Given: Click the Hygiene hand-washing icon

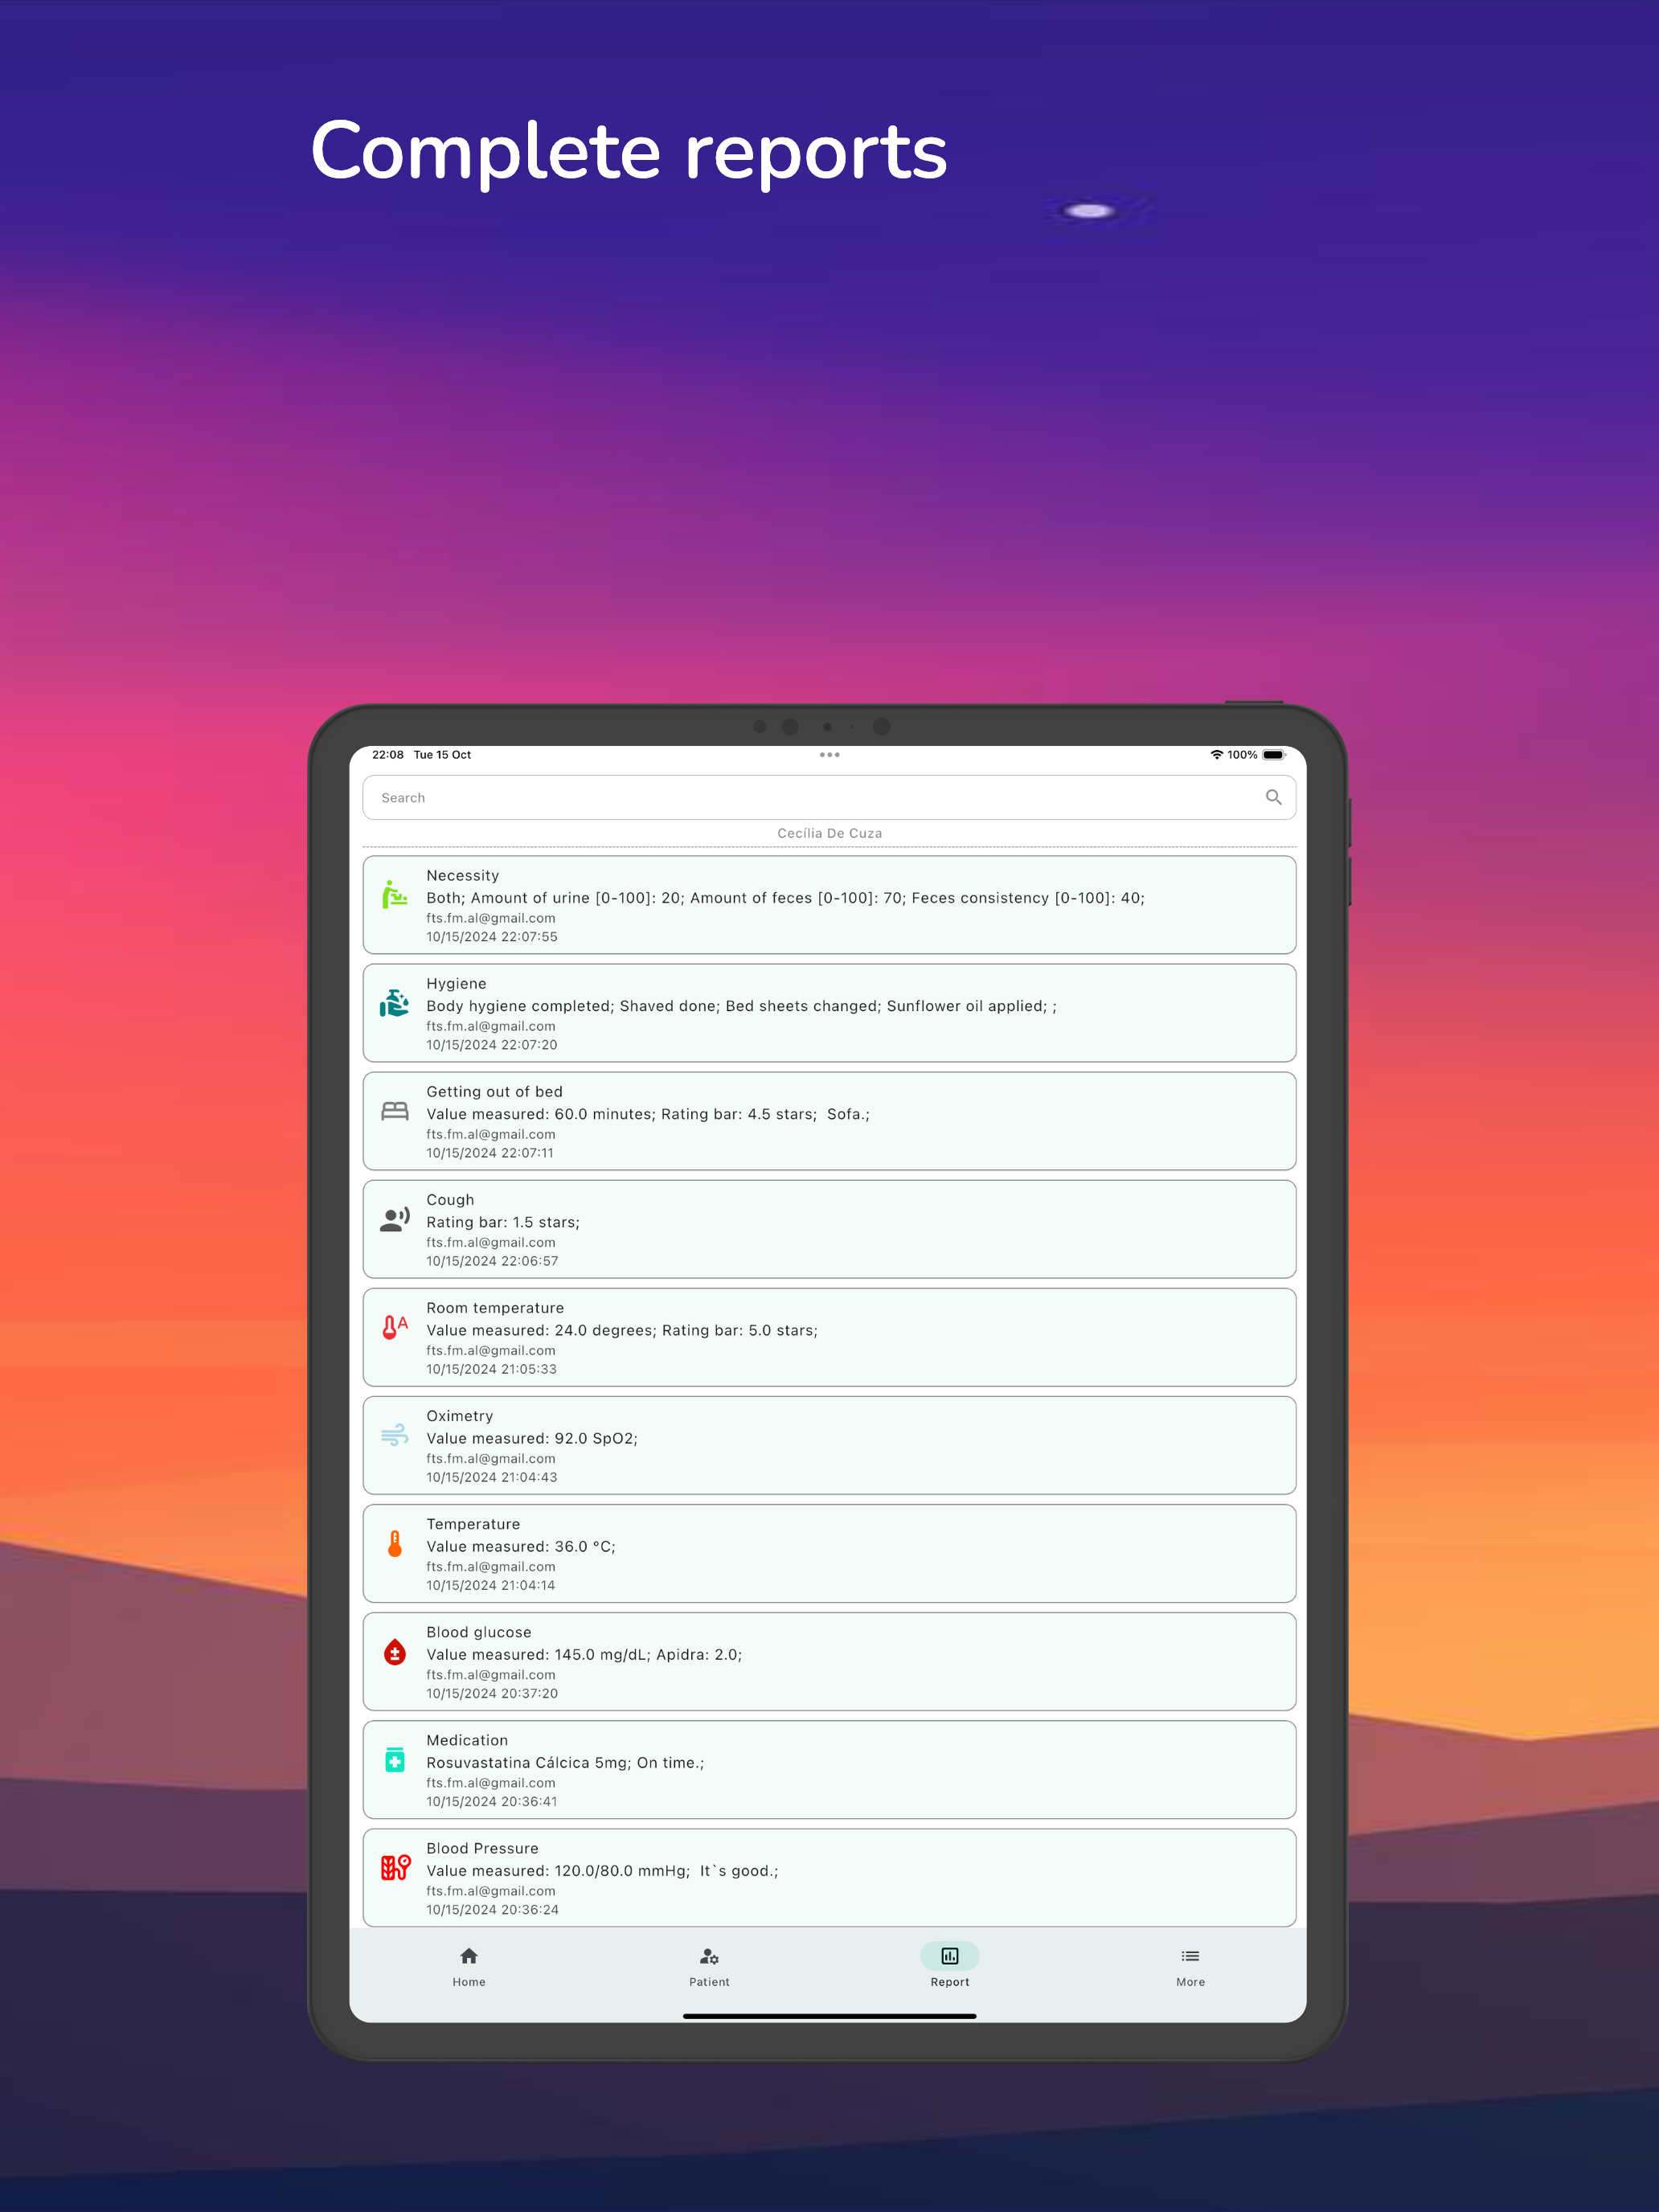Looking at the screenshot, I should [x=395, y=1003].
